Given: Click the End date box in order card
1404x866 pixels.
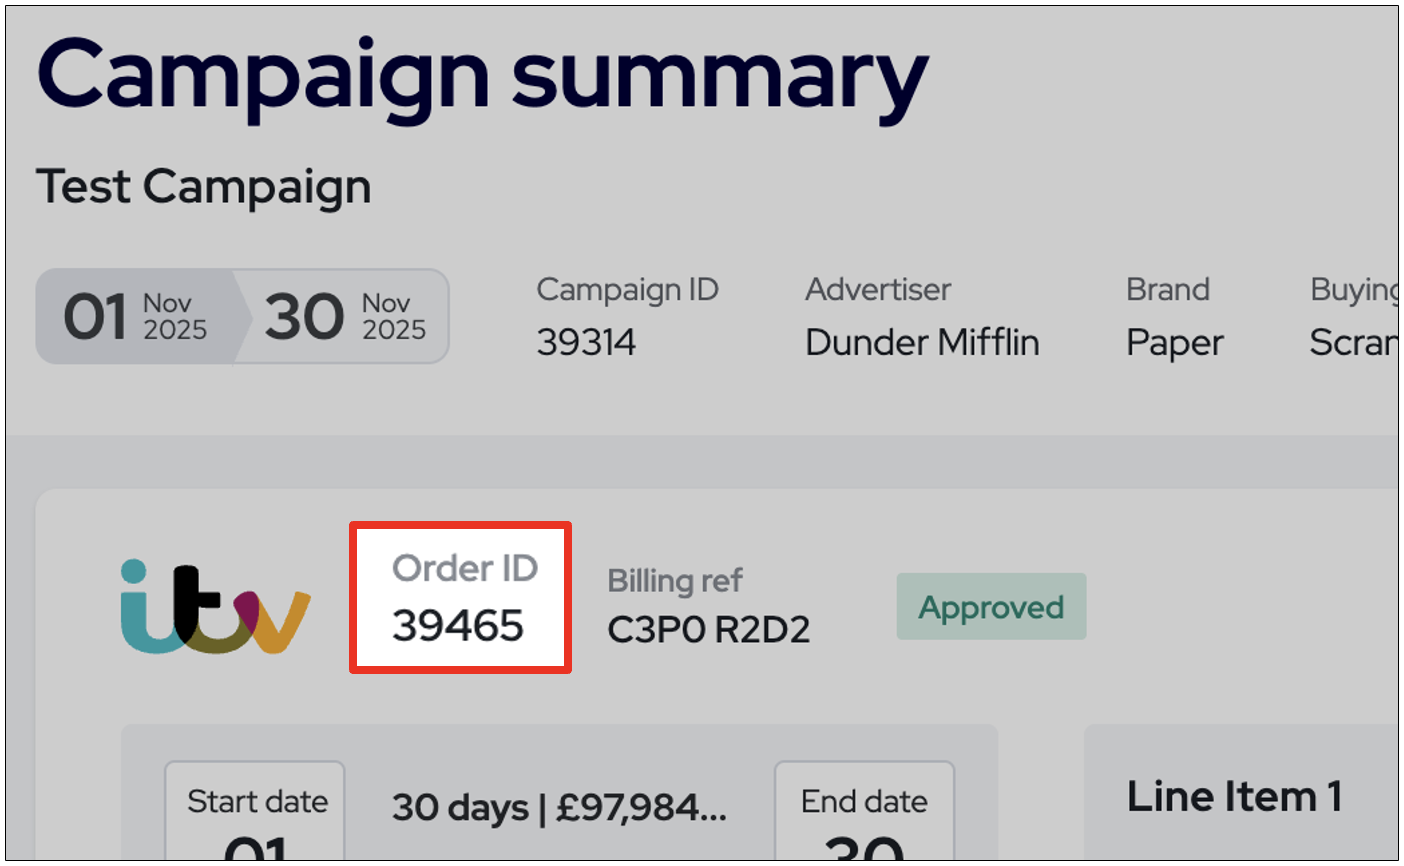Looking at the screenshot, I should coord(864,811).
